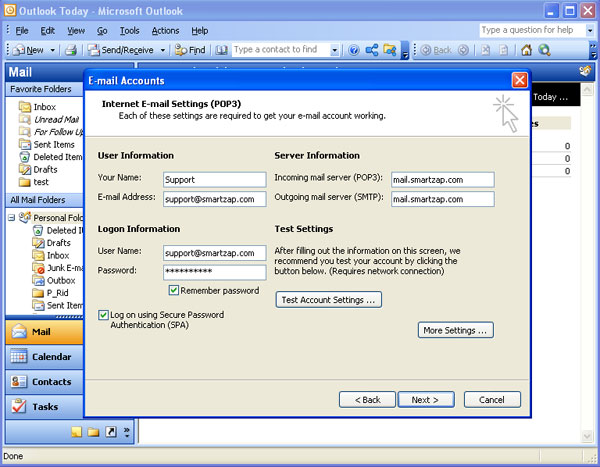Viewport: 600px width, 467px height.
Task: Click the Password field
Action: 215,272
